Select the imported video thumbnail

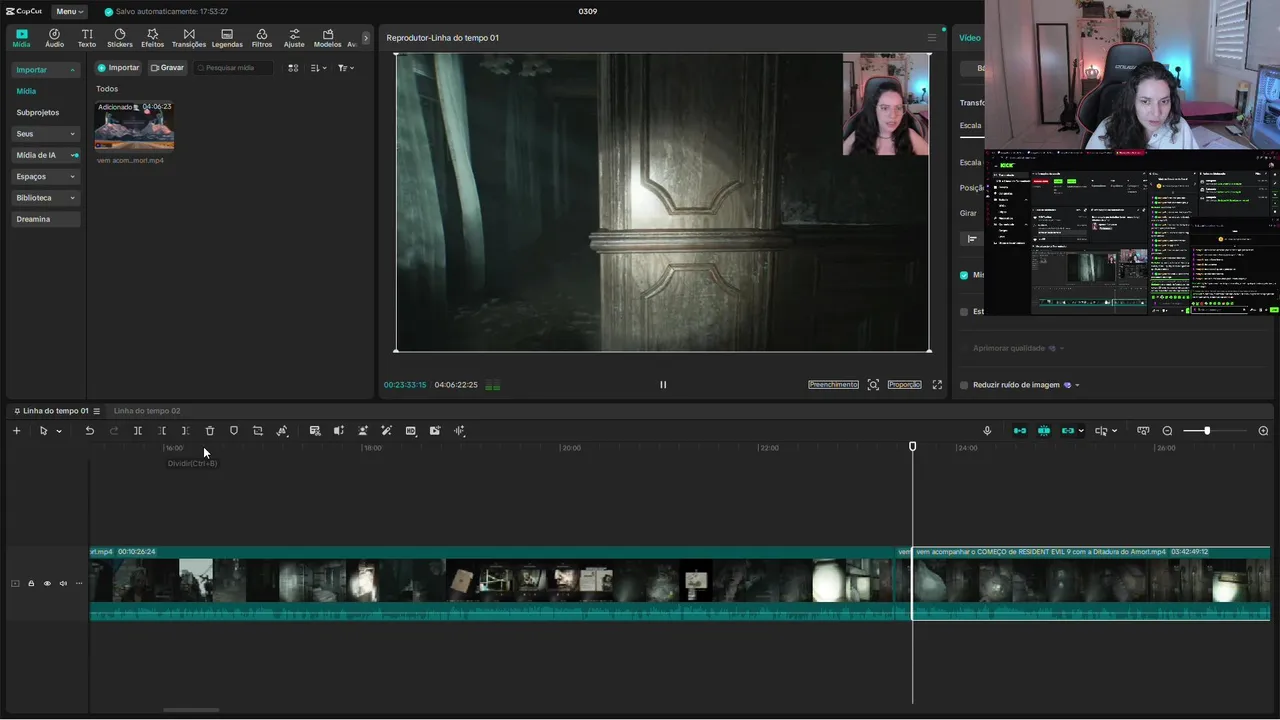(134, 126)
